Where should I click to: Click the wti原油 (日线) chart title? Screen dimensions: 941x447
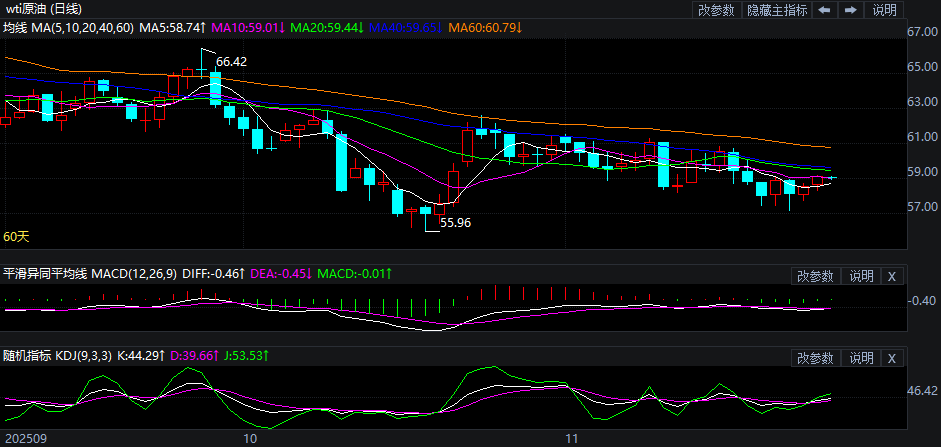tap(47, 9)
